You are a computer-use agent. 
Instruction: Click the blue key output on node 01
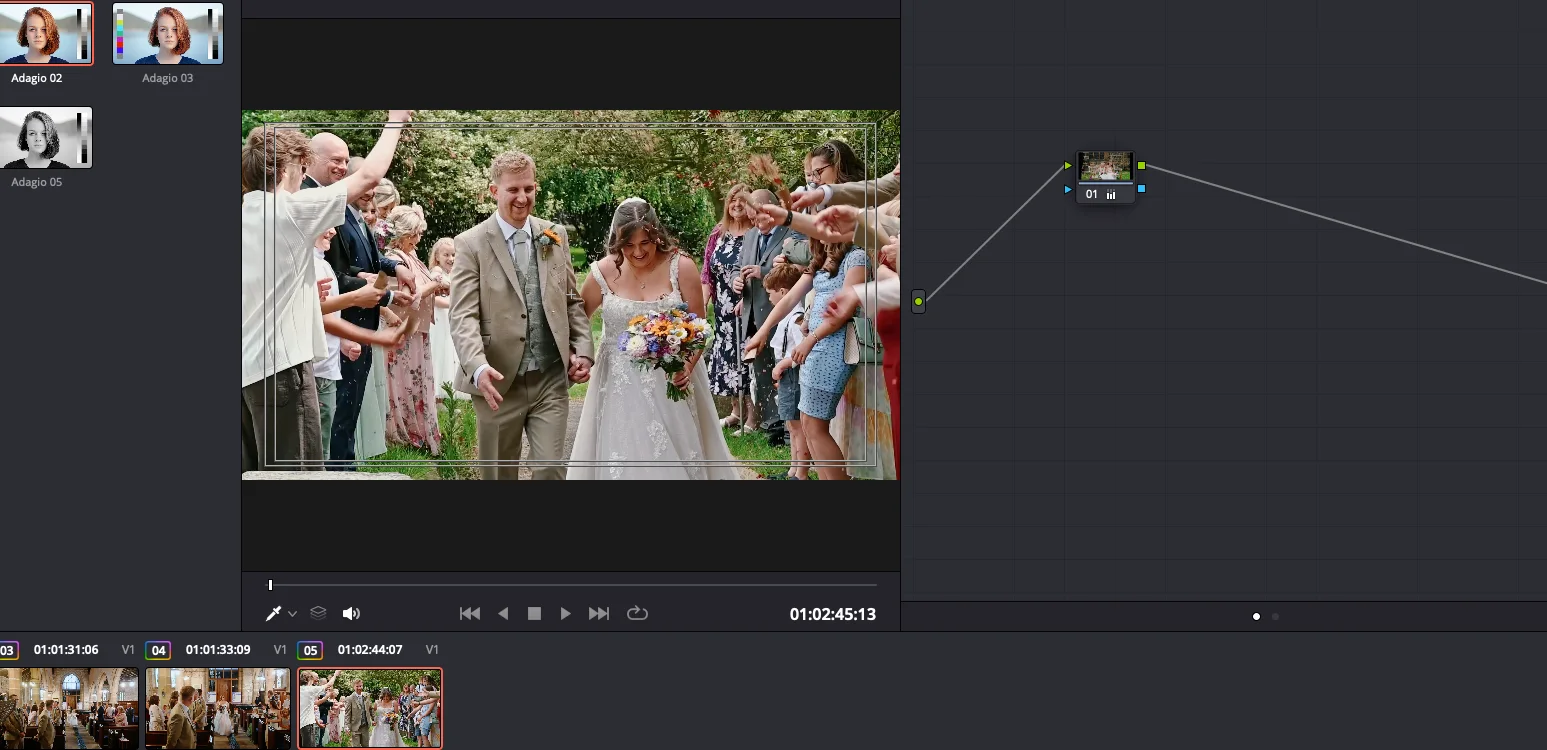point(1141,189)
